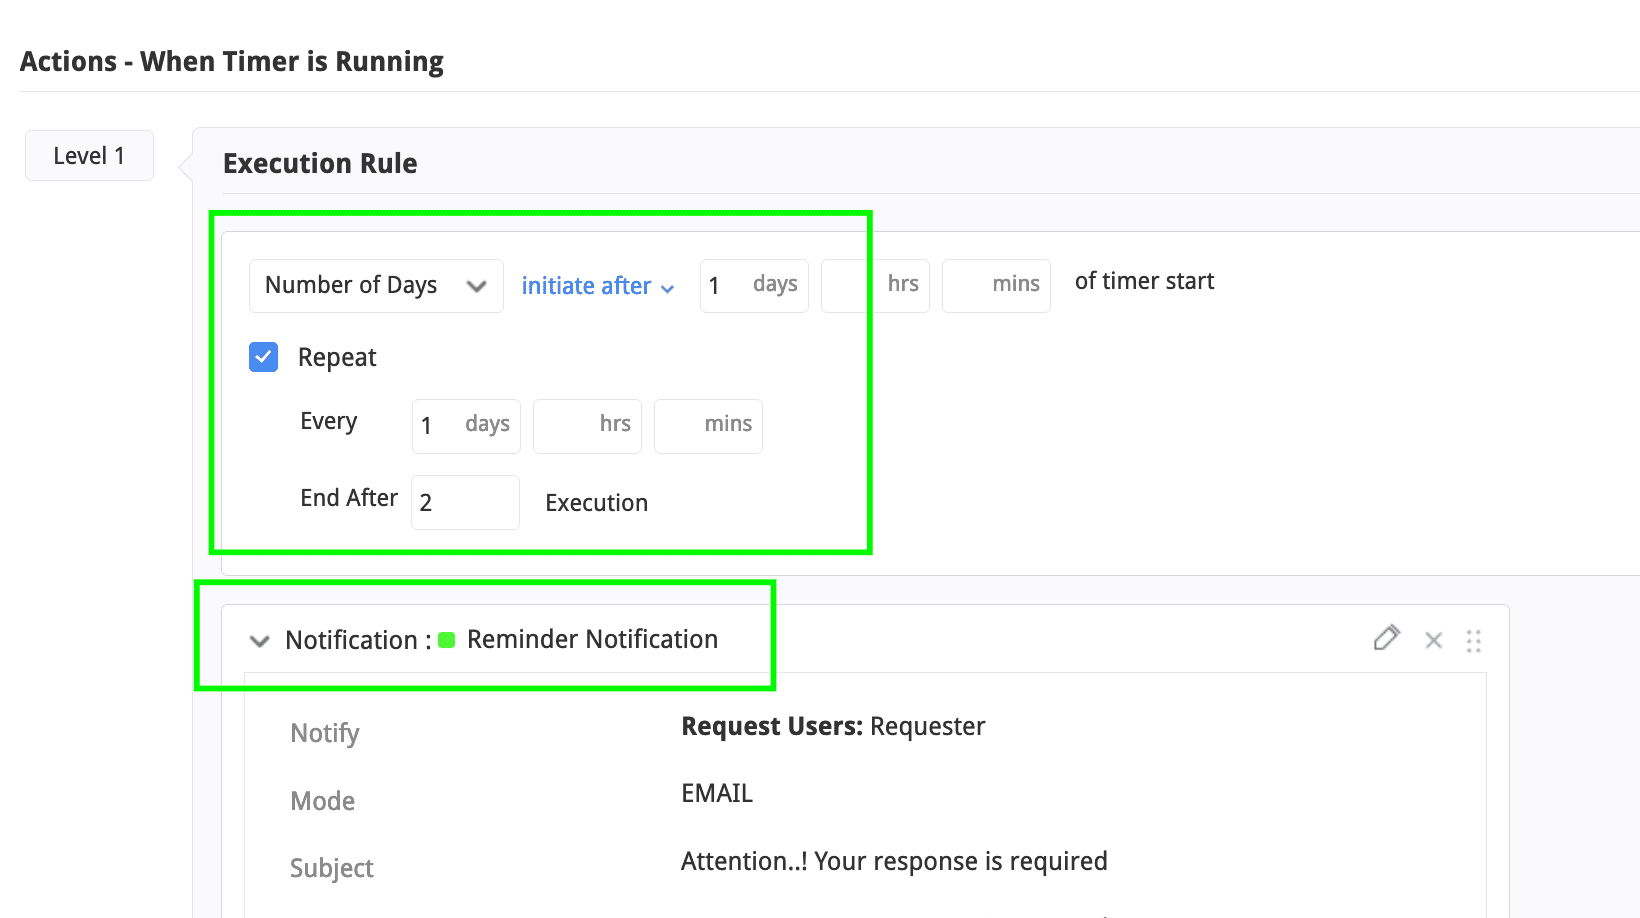Click the End After execution count field
Image resolution: width=1640 pixels, height=918 pixels.
tap(465, 502)
